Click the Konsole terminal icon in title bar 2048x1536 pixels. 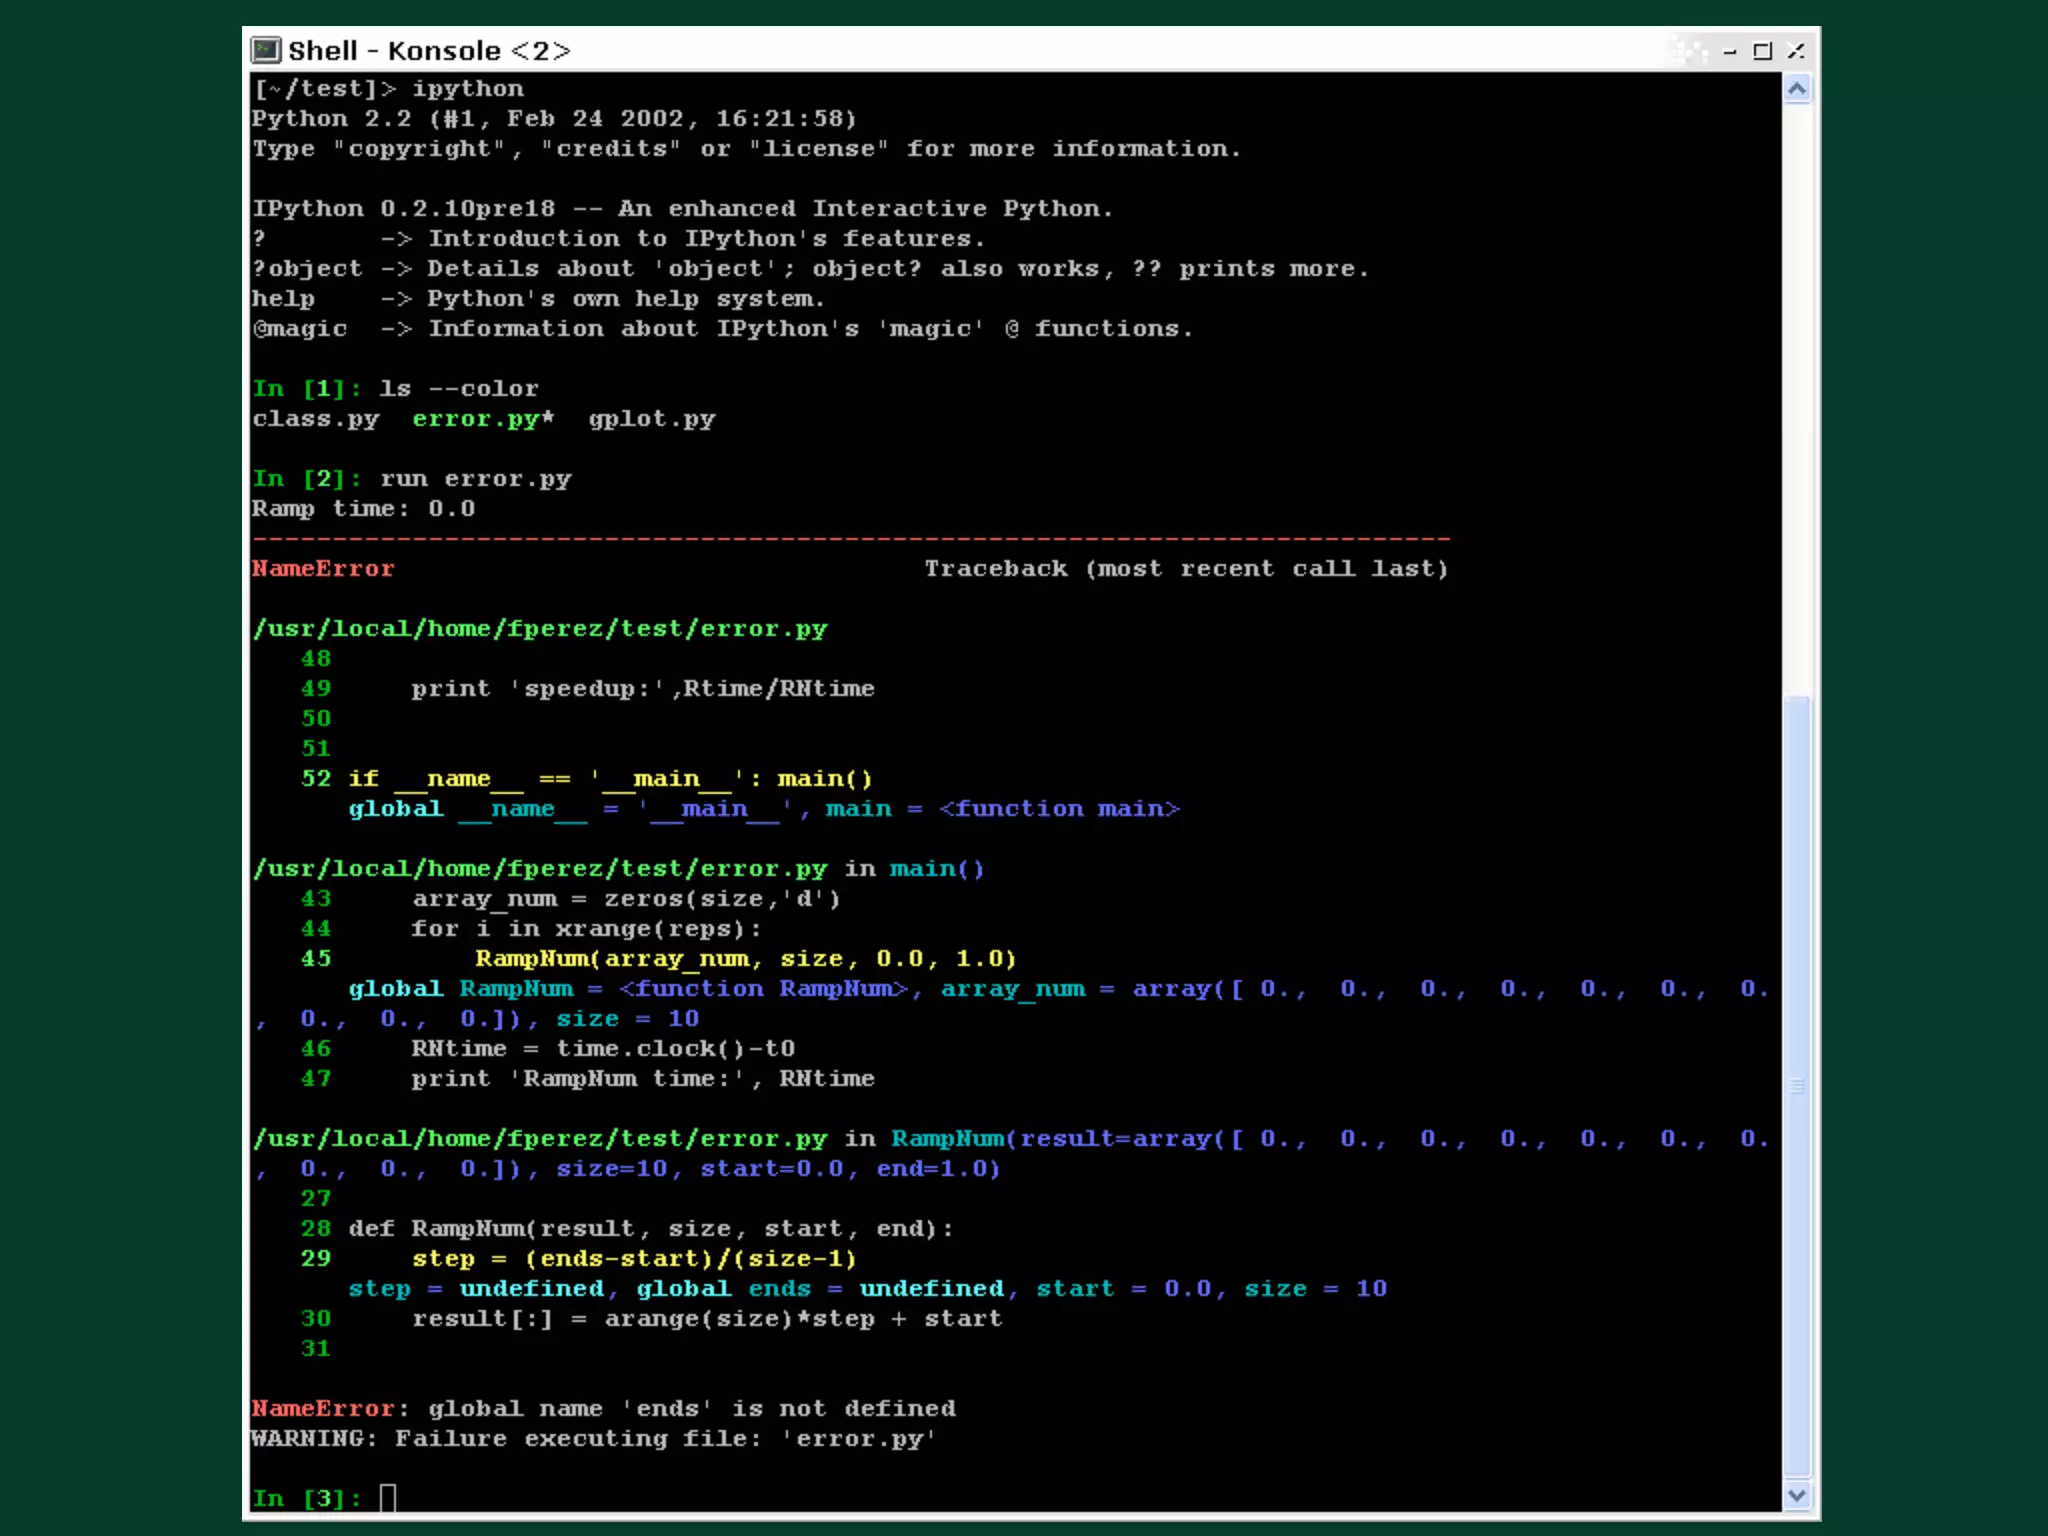coord(266,50)
